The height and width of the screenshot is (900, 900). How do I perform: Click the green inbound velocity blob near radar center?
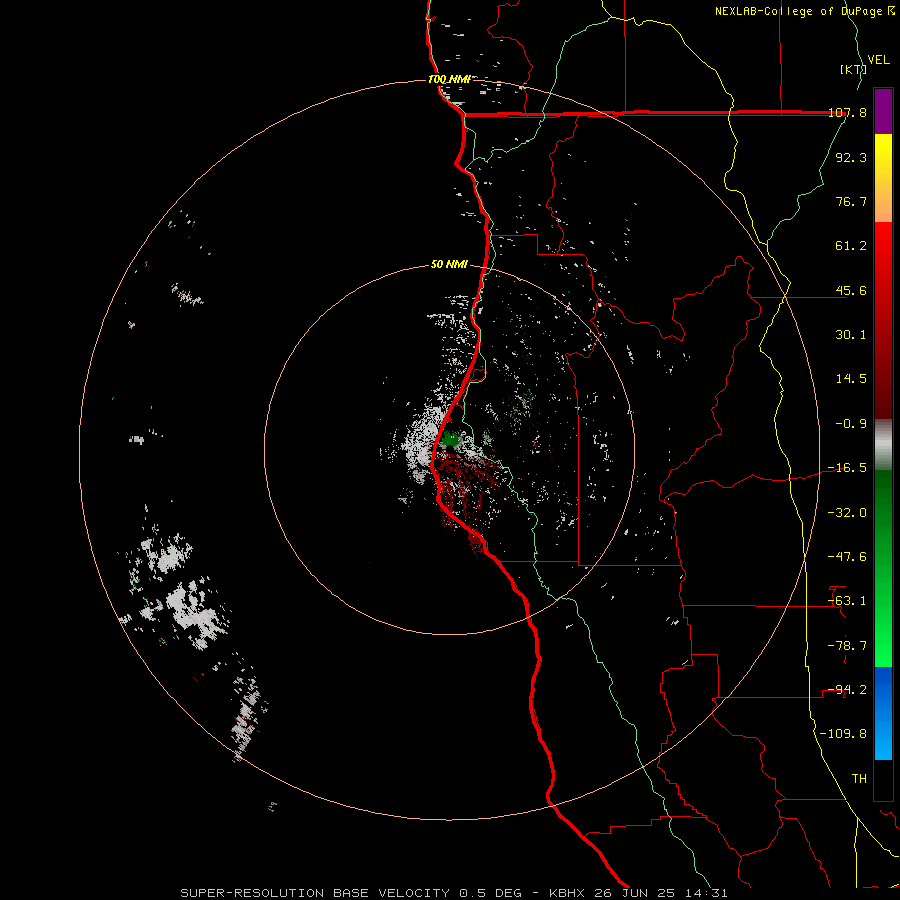[451, 440]
